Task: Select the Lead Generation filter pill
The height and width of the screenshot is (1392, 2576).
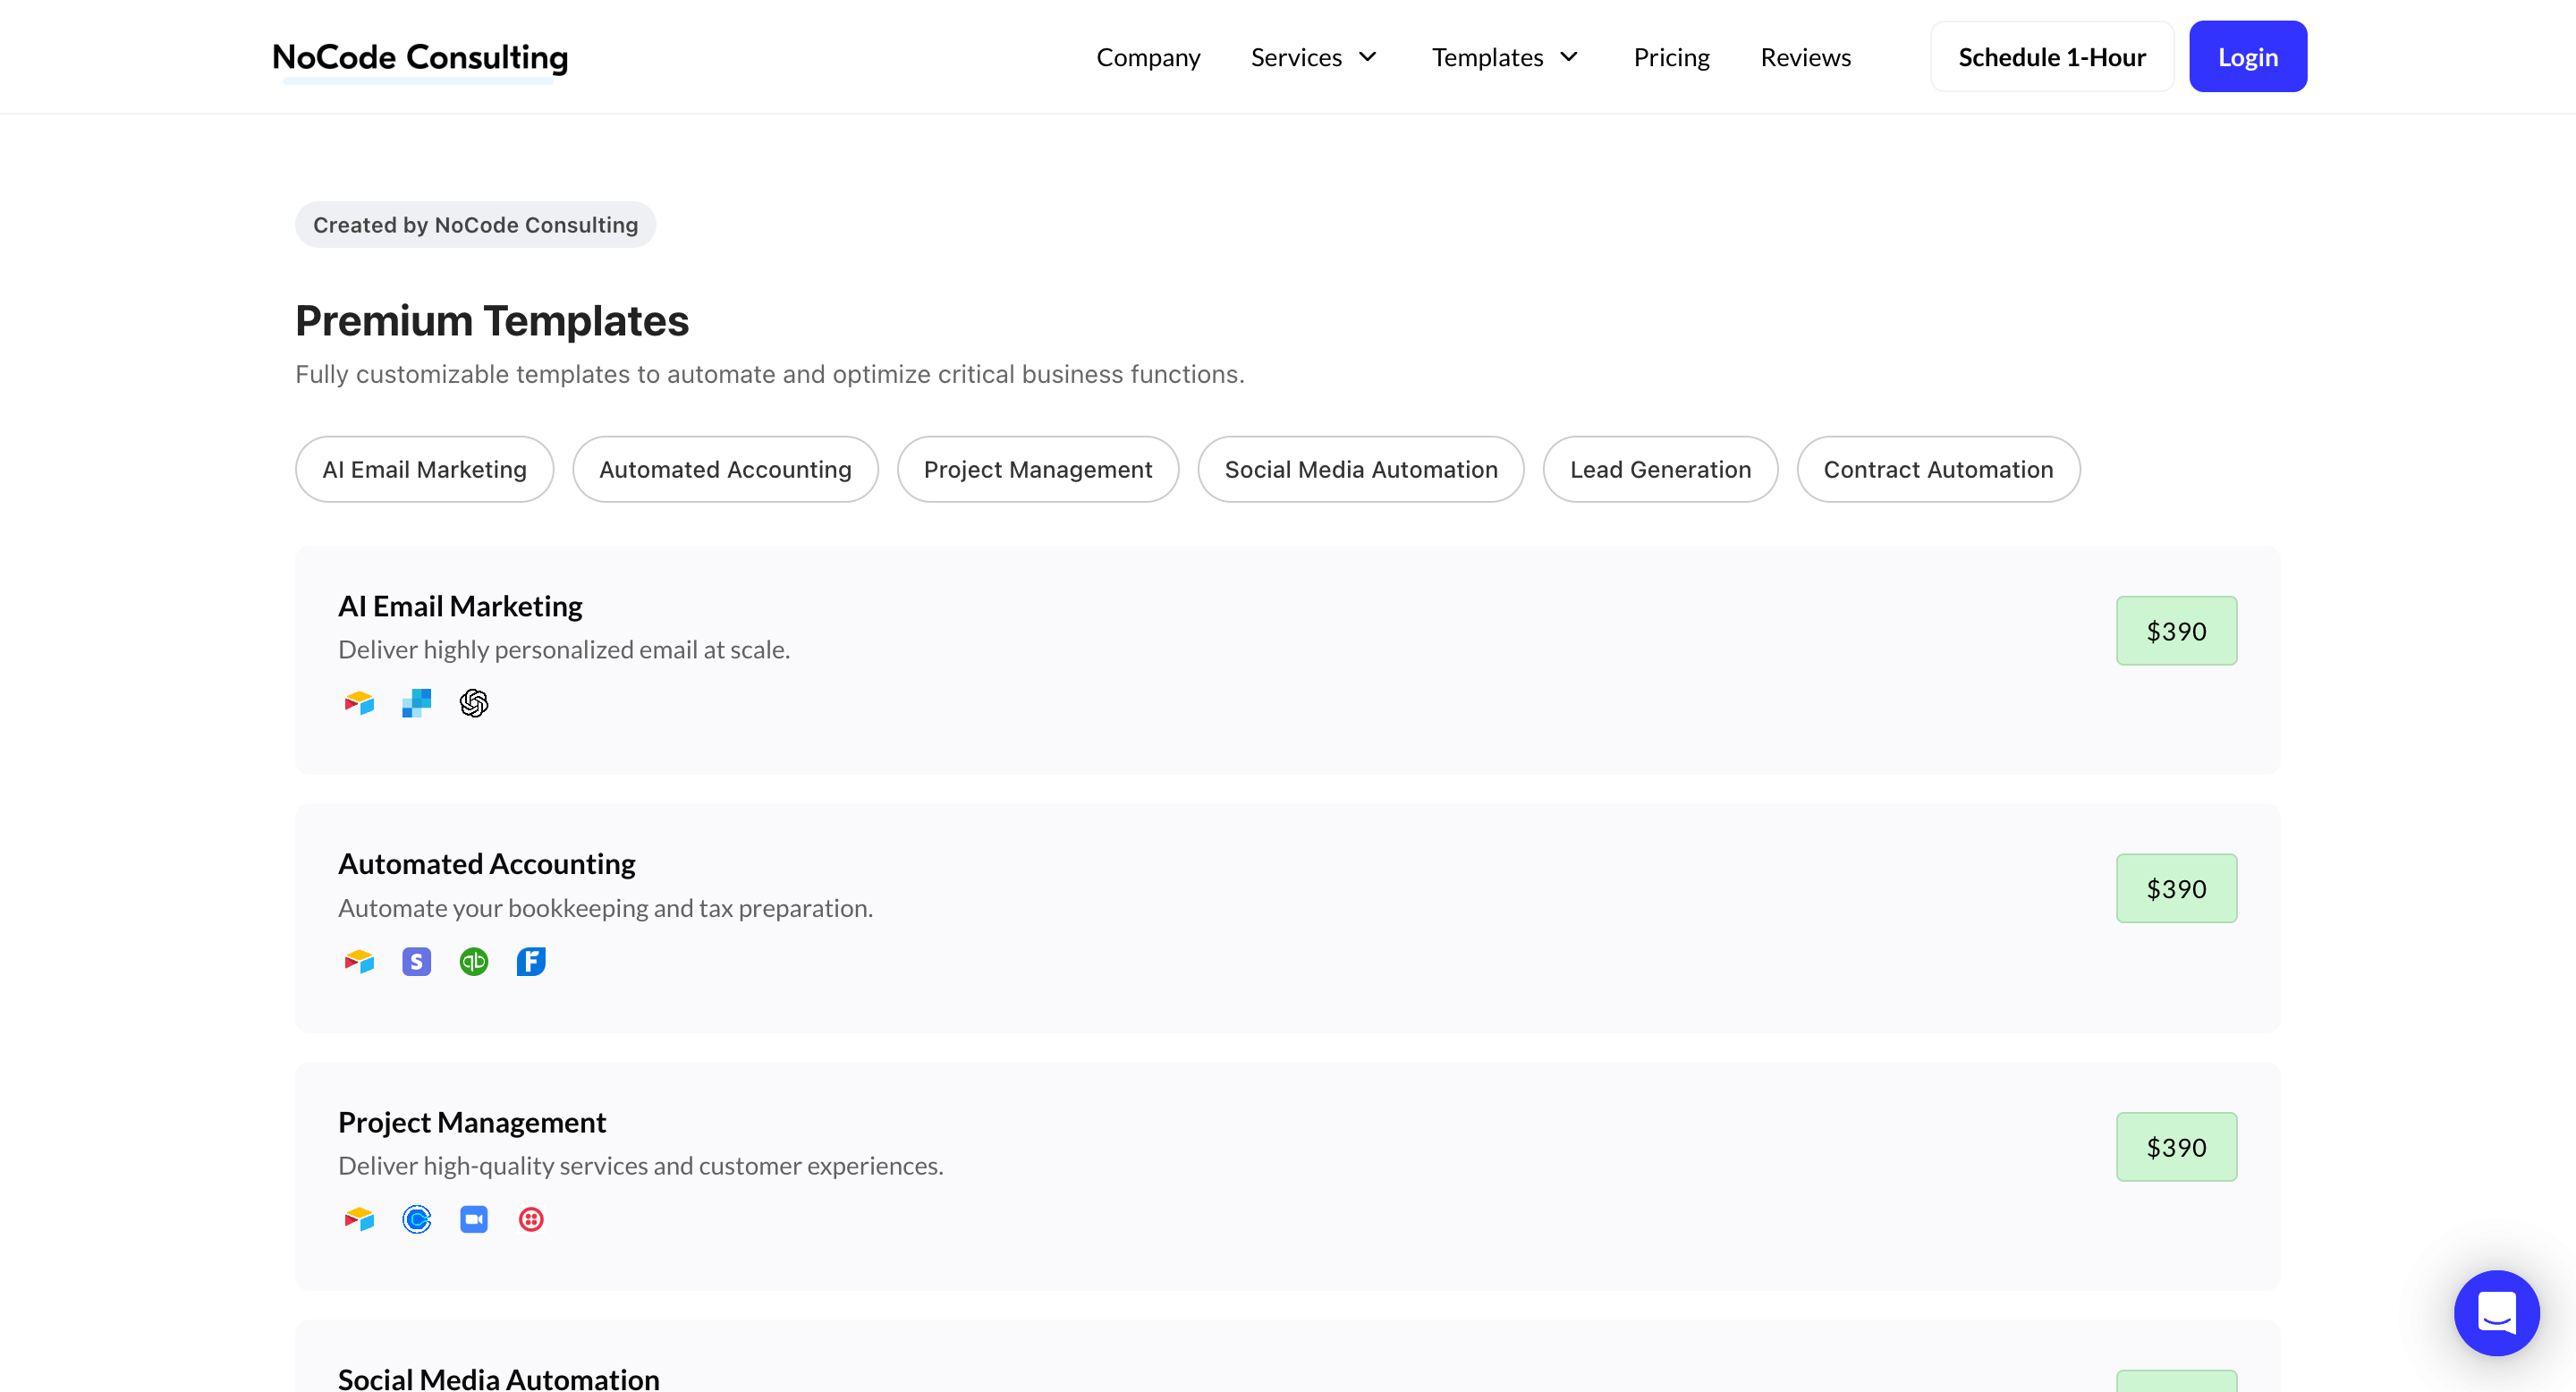Action: (x=1660, y=469)
